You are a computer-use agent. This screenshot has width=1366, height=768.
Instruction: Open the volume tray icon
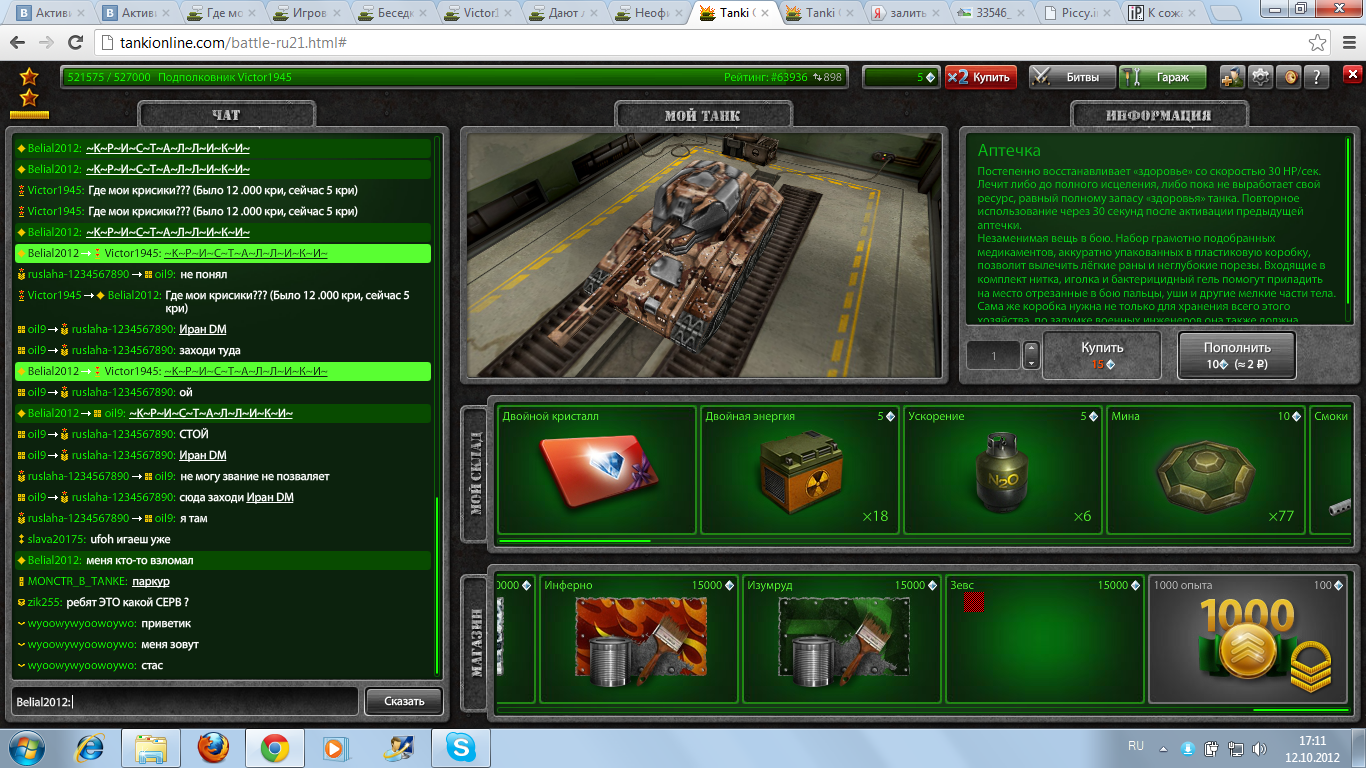[1257, 748]
